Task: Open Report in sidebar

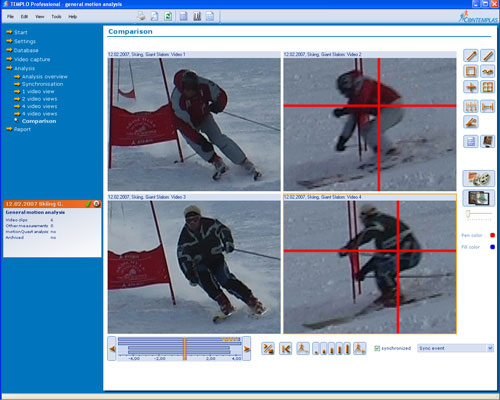Action: pyautogui.click(x=22, y=129)
